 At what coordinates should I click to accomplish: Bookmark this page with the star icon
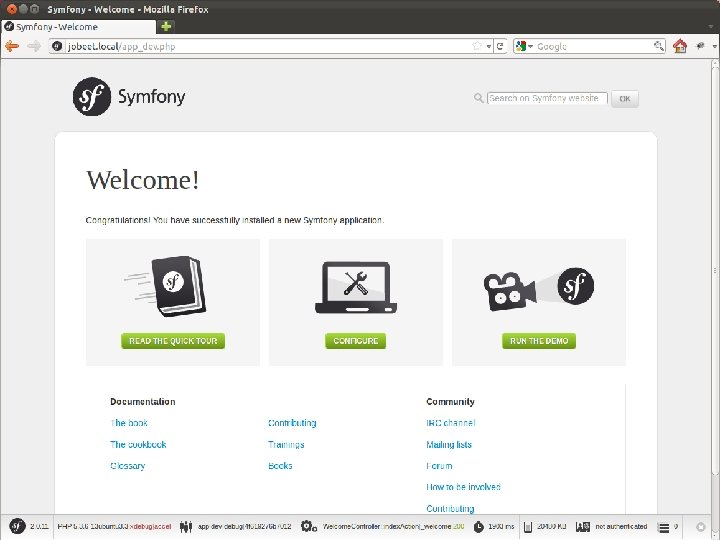477,46
